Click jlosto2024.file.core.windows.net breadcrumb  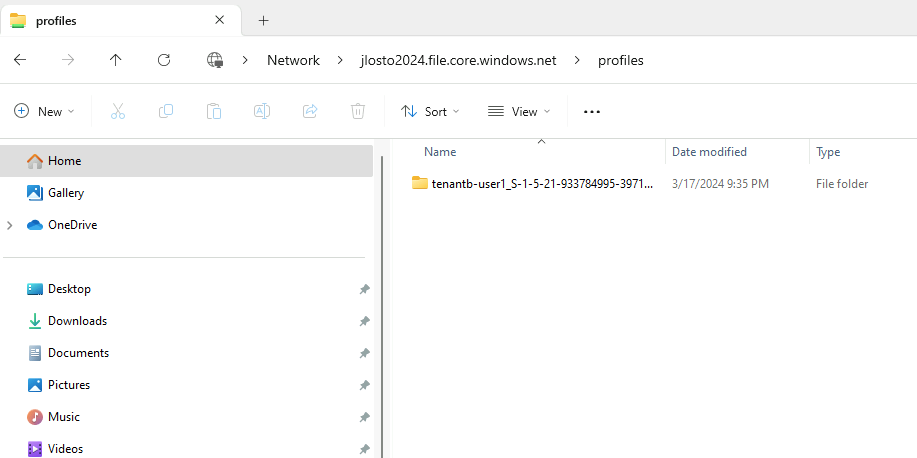(458, 60)
